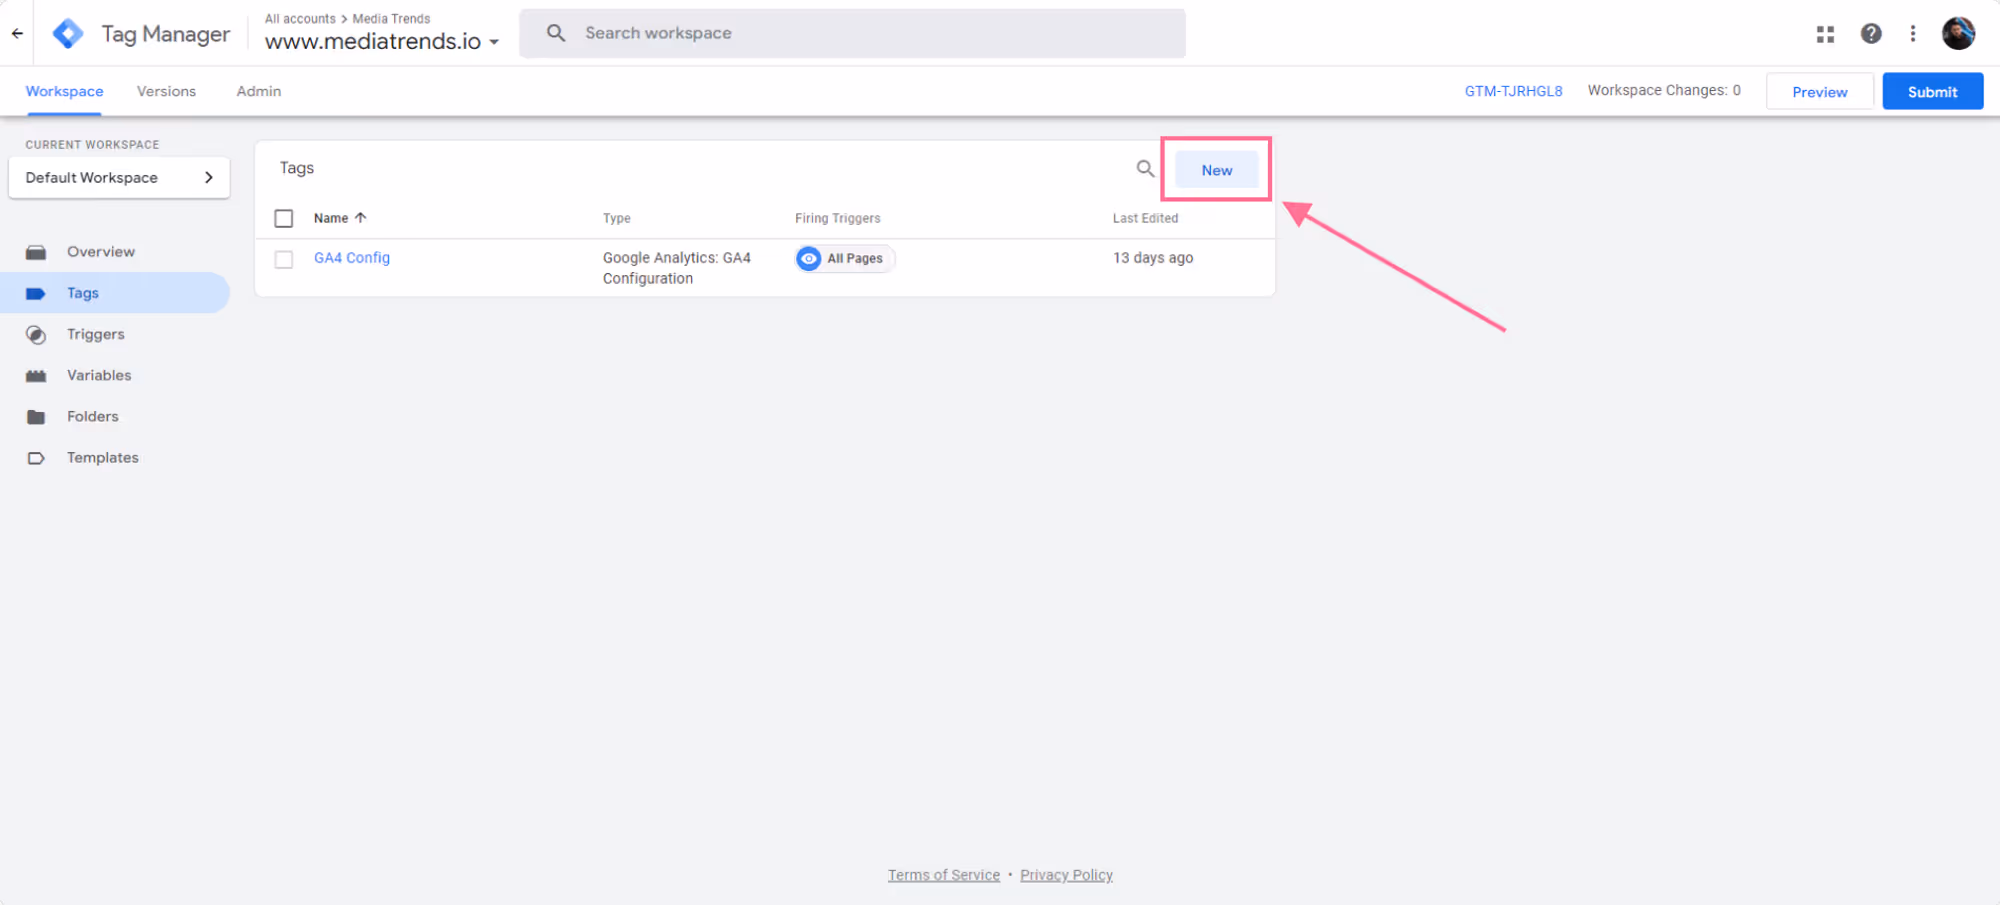Click the All Pages trigger eye icon
This screenshot has height=905, width=2000.
pos(808,259)
